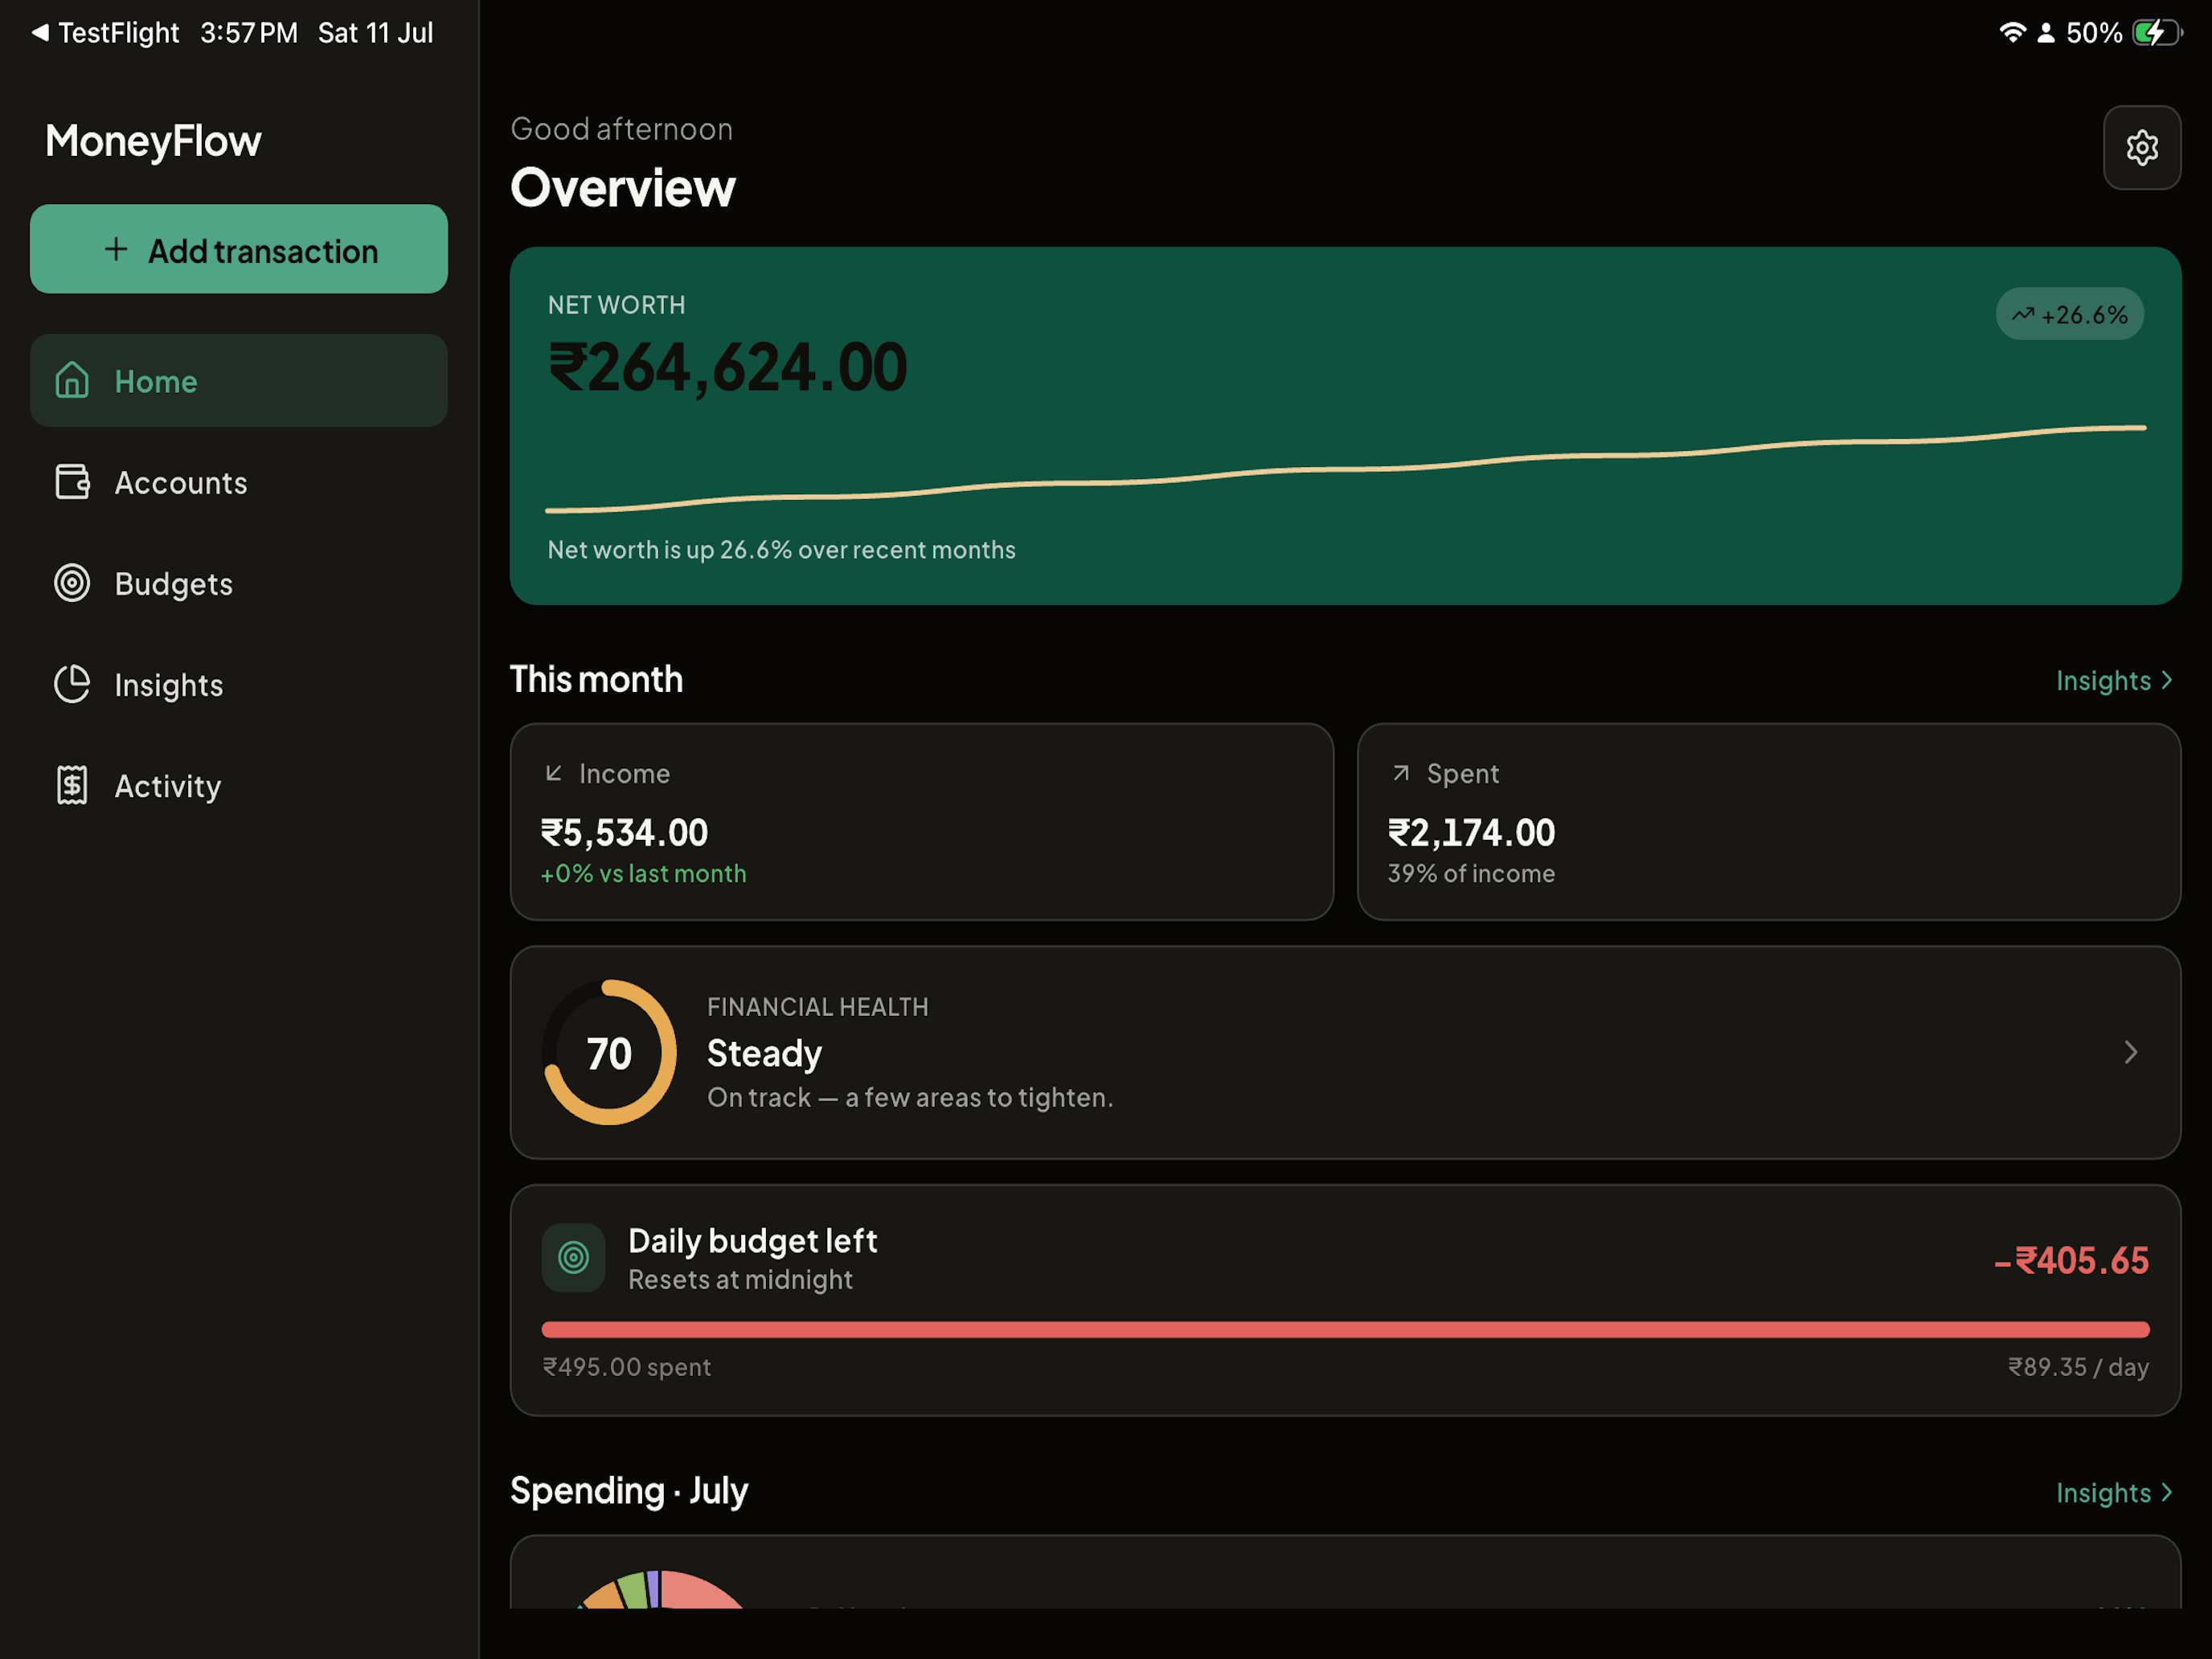Open settings via the gear icon
The image size is (2212, 1659).
pos(2141,148)
